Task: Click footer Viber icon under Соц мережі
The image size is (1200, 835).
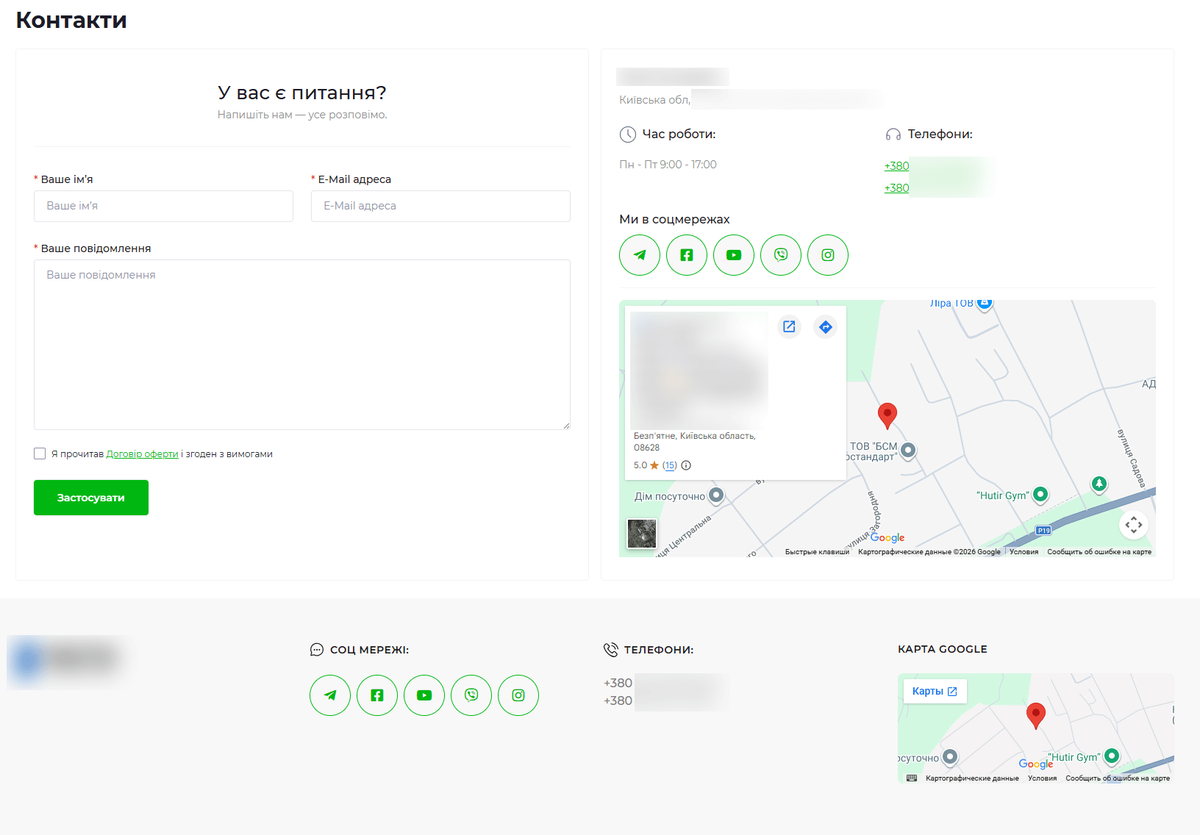Action: (x=471, y=695)
